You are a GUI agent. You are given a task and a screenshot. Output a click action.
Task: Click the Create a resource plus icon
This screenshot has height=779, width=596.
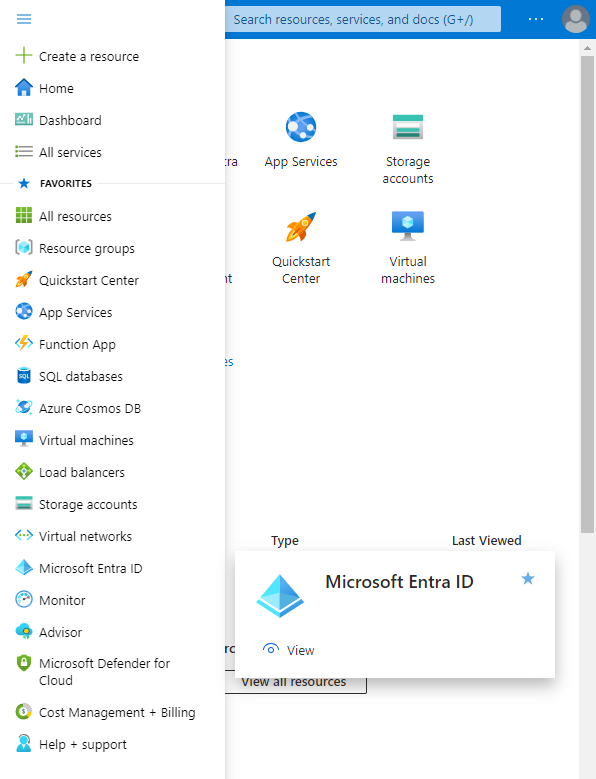[24, 56]
